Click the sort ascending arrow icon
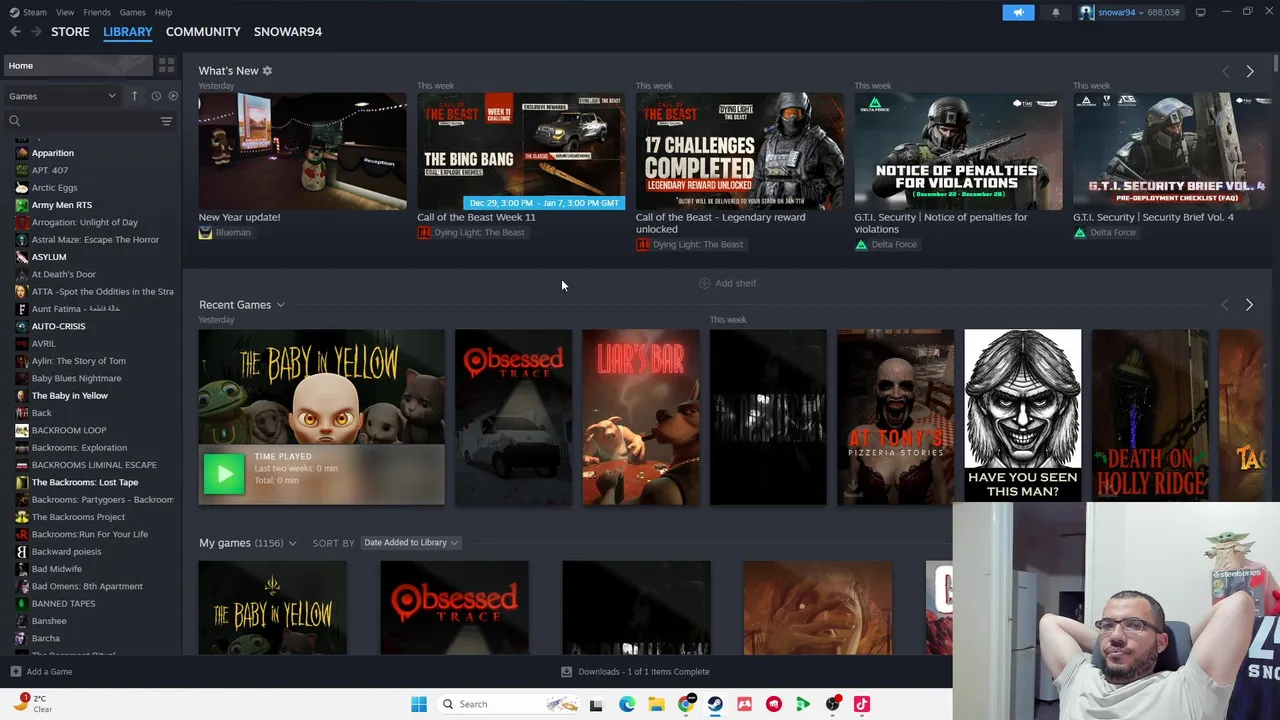 coord(134,96)
